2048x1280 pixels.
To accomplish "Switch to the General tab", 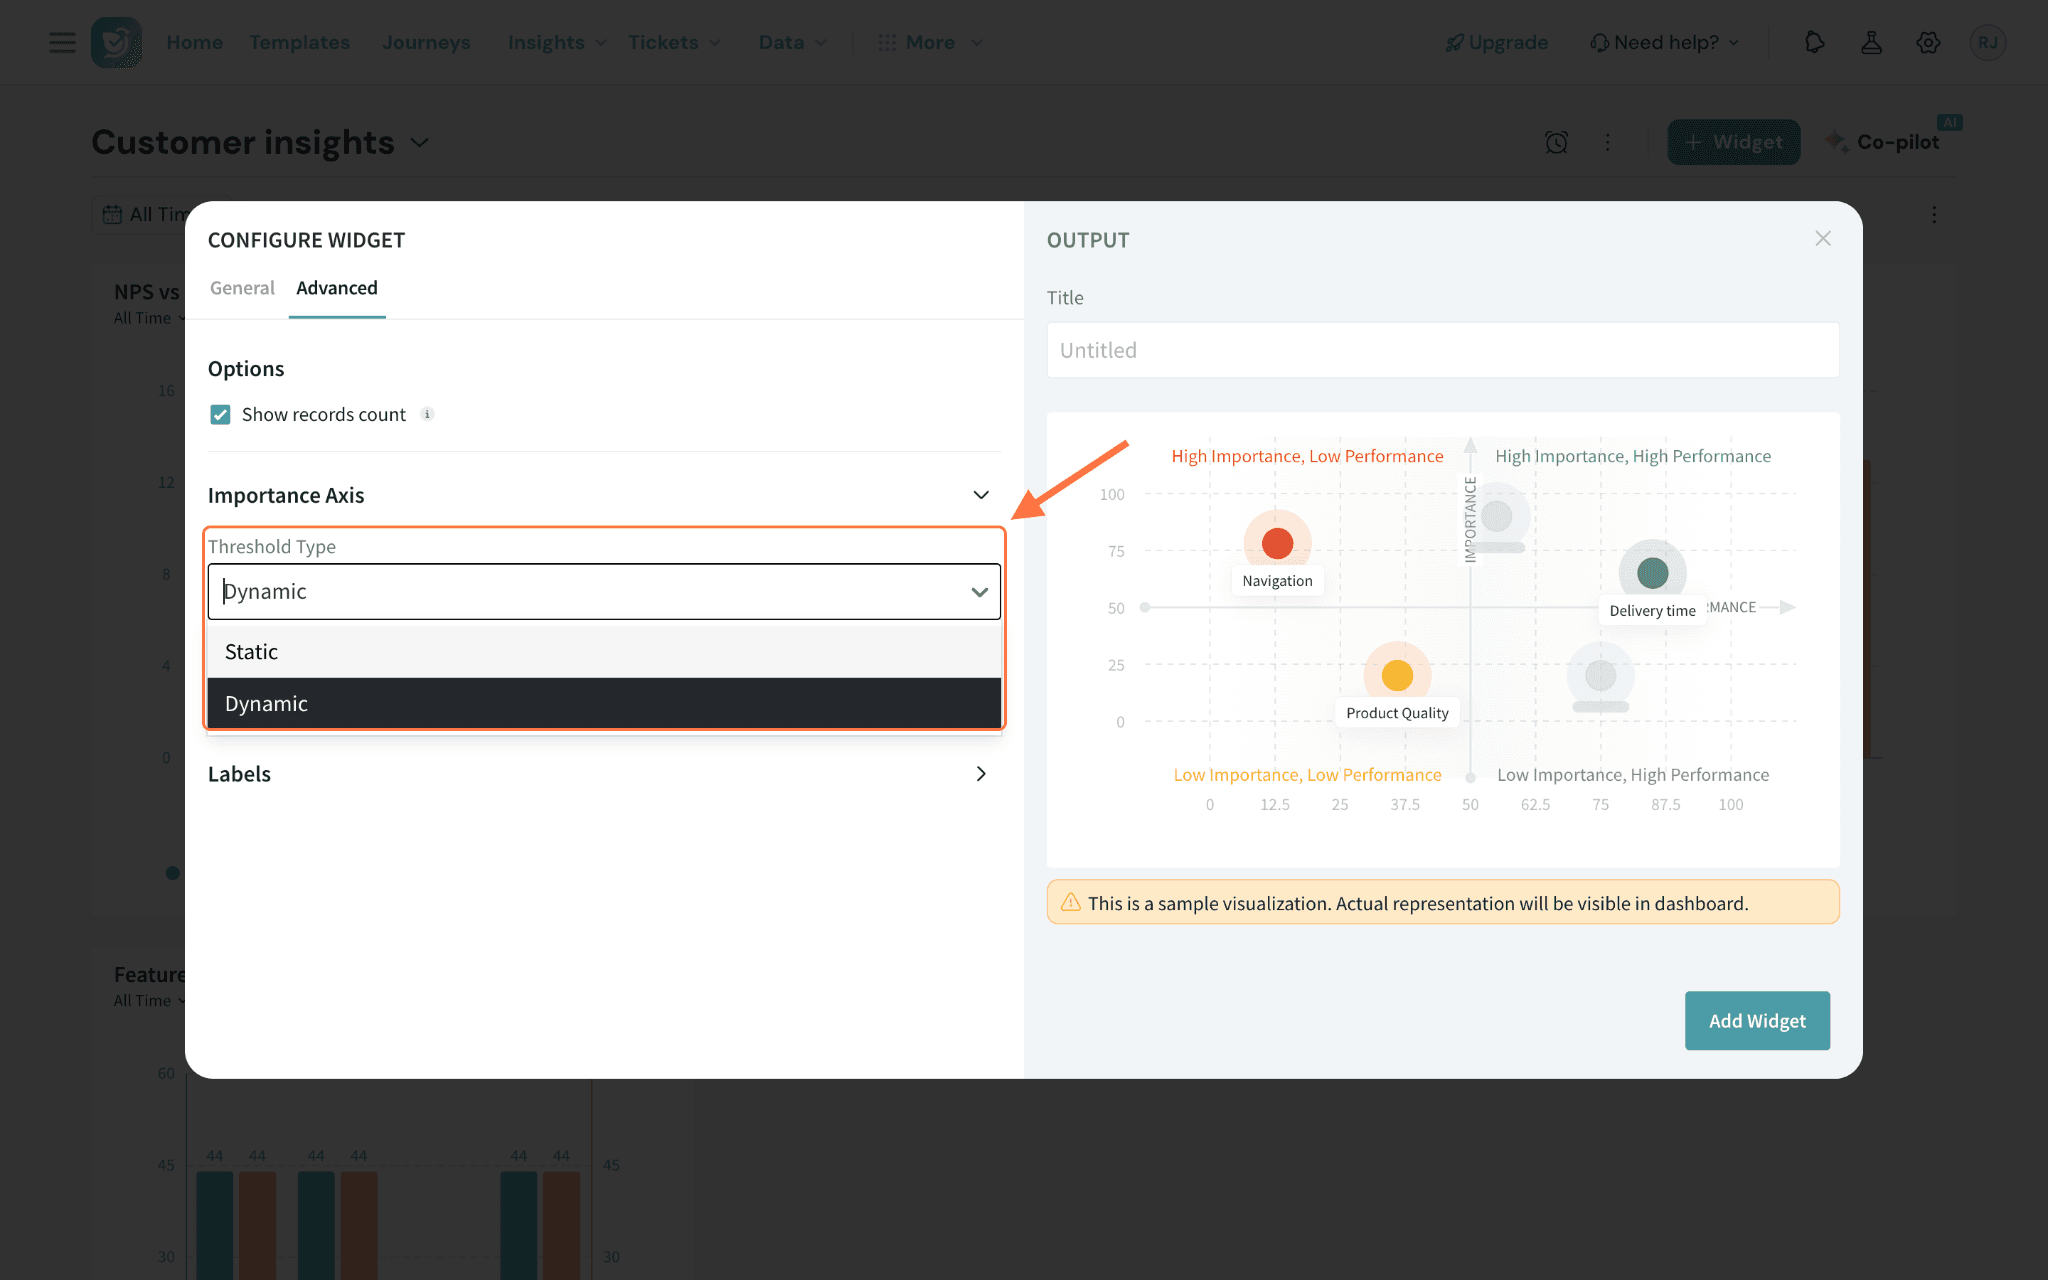I will click(242, 288).
